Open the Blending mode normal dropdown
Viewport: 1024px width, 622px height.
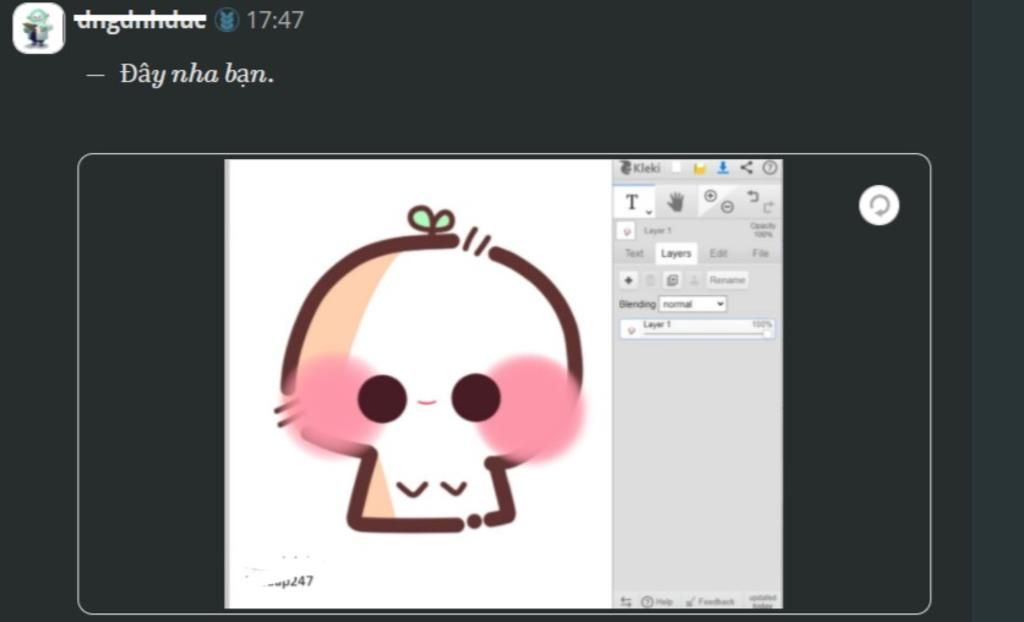coord(692,304)
